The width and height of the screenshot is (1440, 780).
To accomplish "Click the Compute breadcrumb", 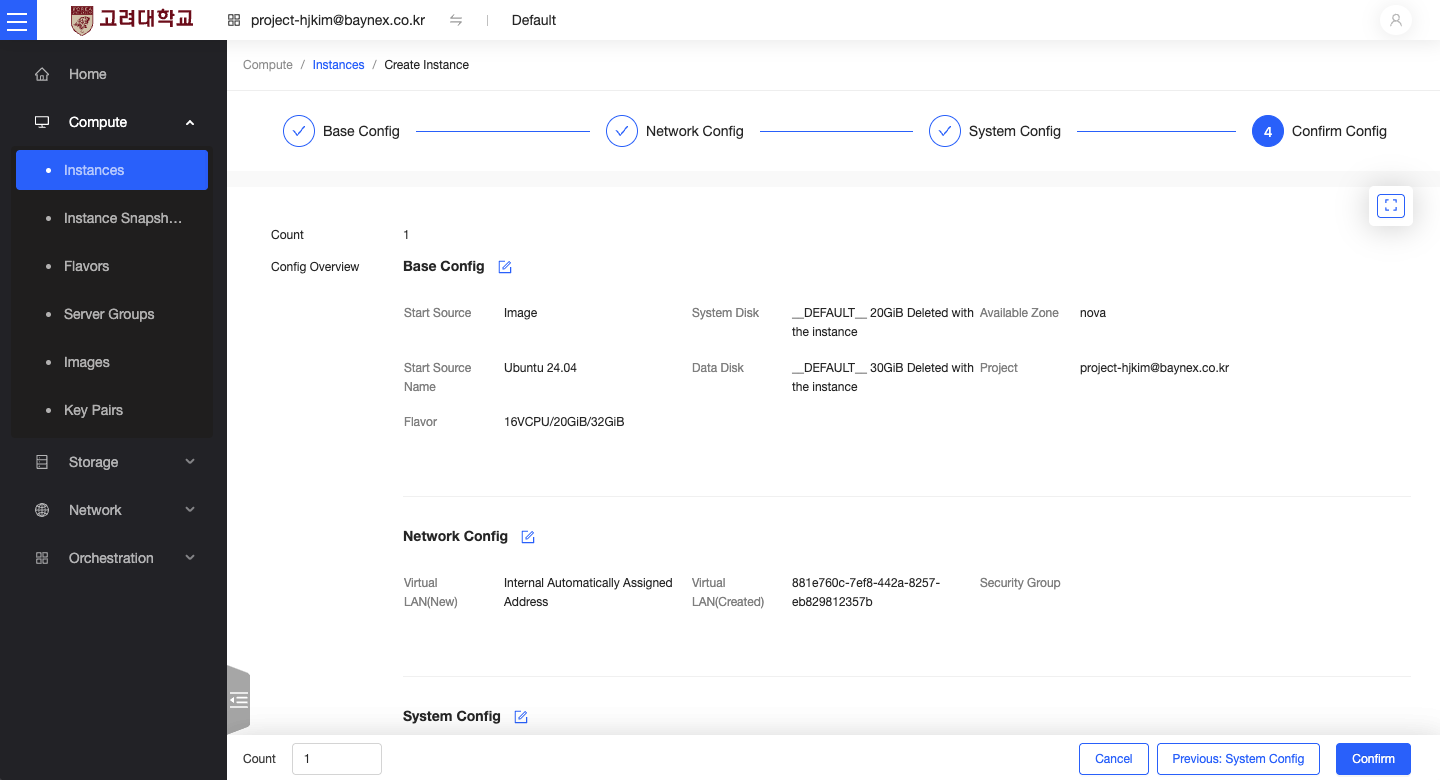I will (268, 65).
